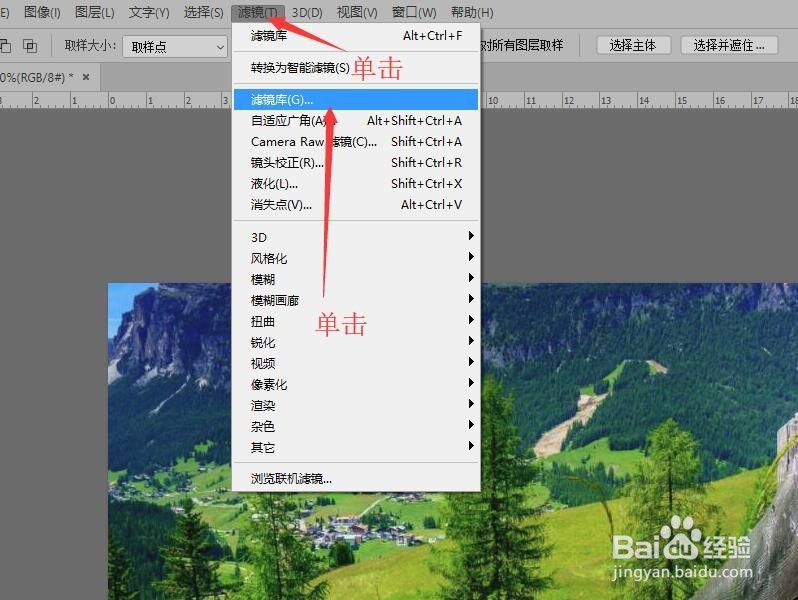Click the 选择并遮住... button
Screen dimensions: 798x600
[x=729, y=45]
